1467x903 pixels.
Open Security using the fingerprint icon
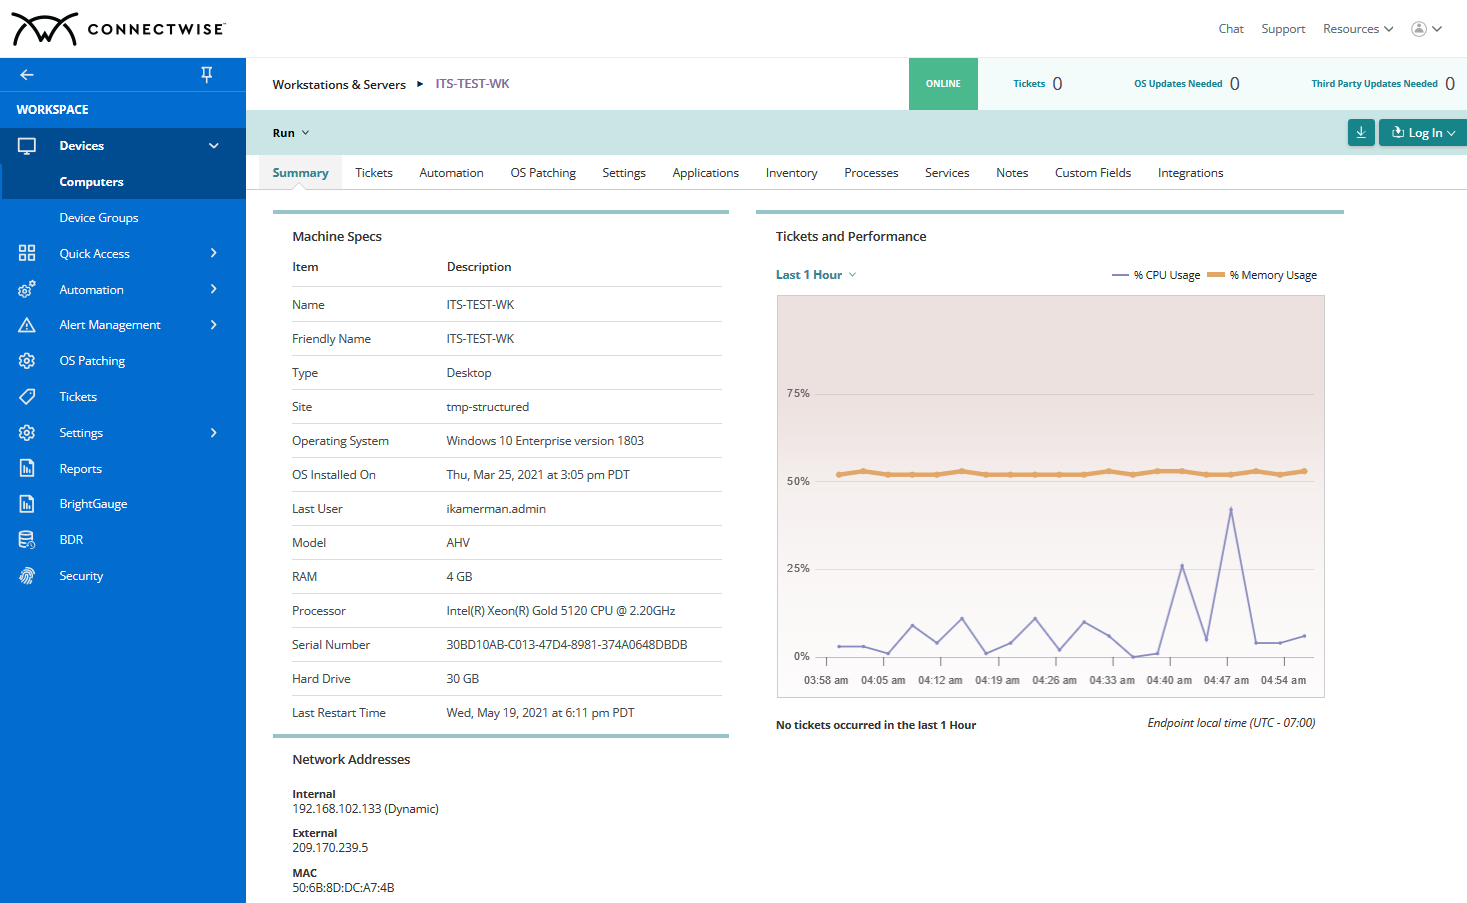(x=27, y=575)
